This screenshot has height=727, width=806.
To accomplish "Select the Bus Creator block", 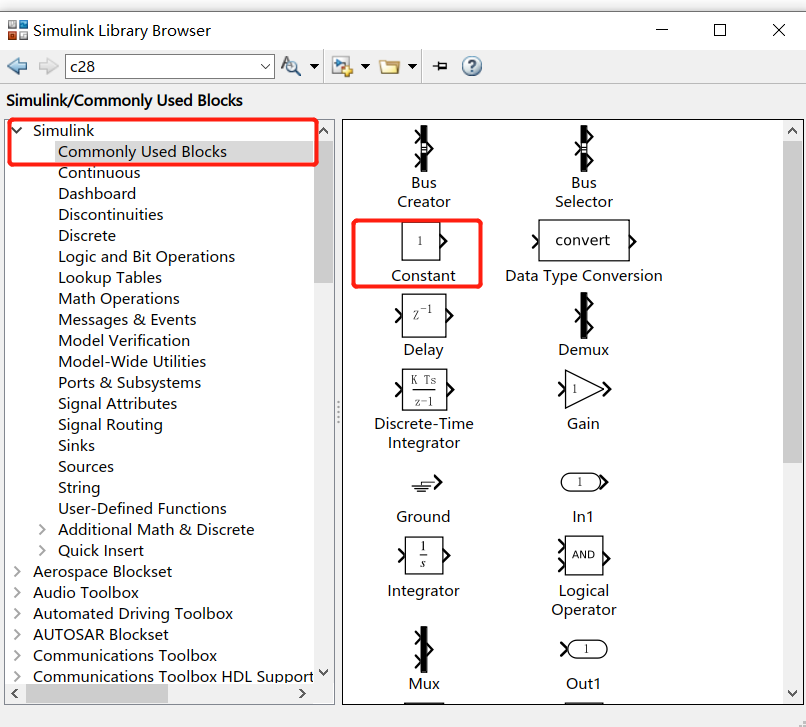I will (424, 167).
